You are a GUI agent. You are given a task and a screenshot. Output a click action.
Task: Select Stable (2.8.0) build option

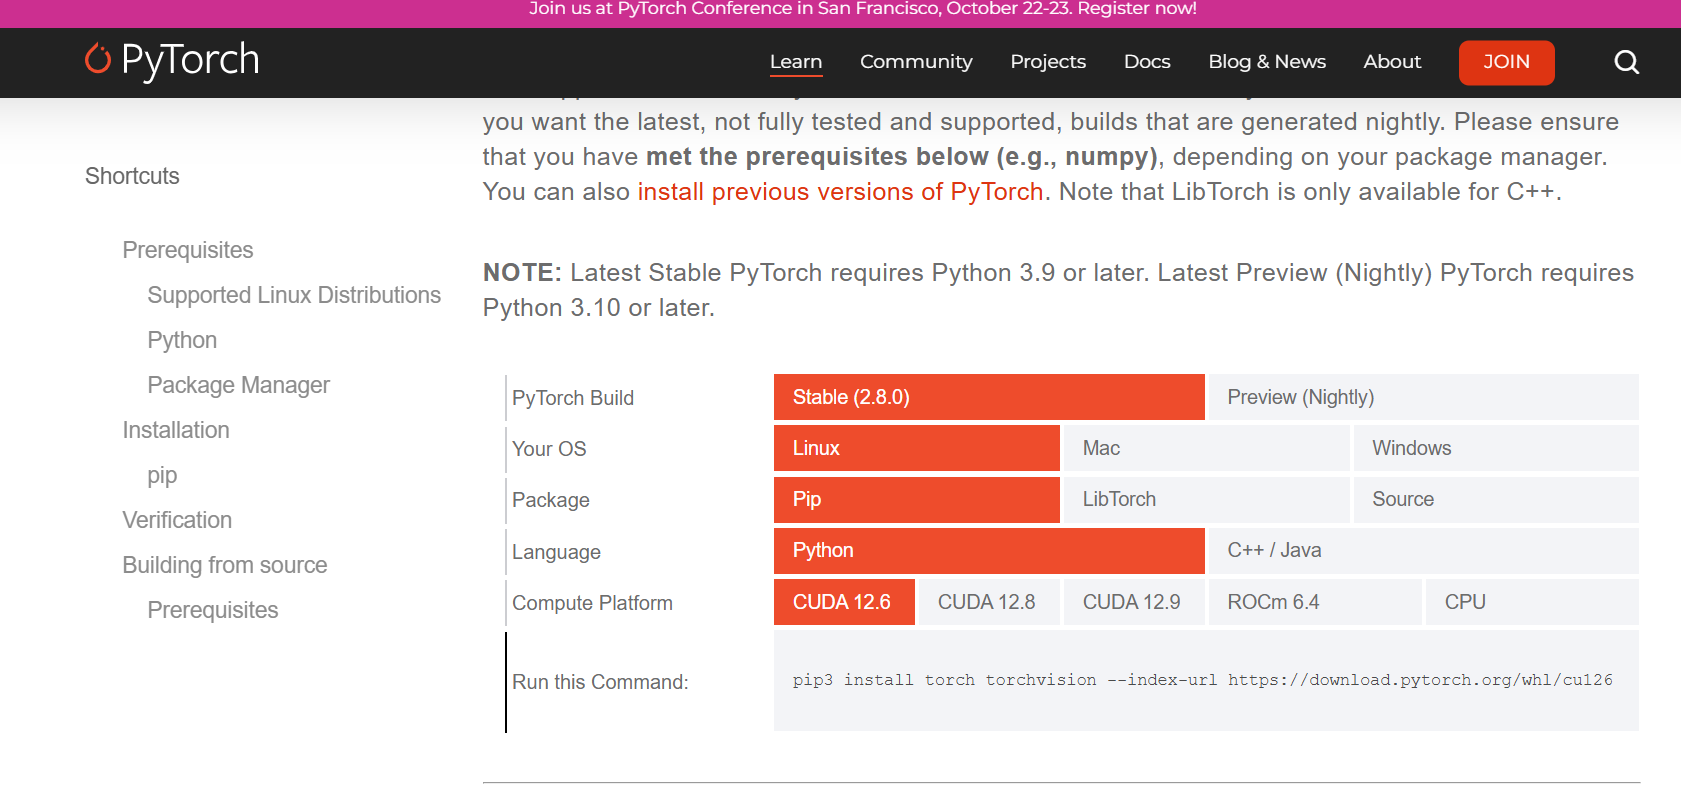click(x=989, y=397)
